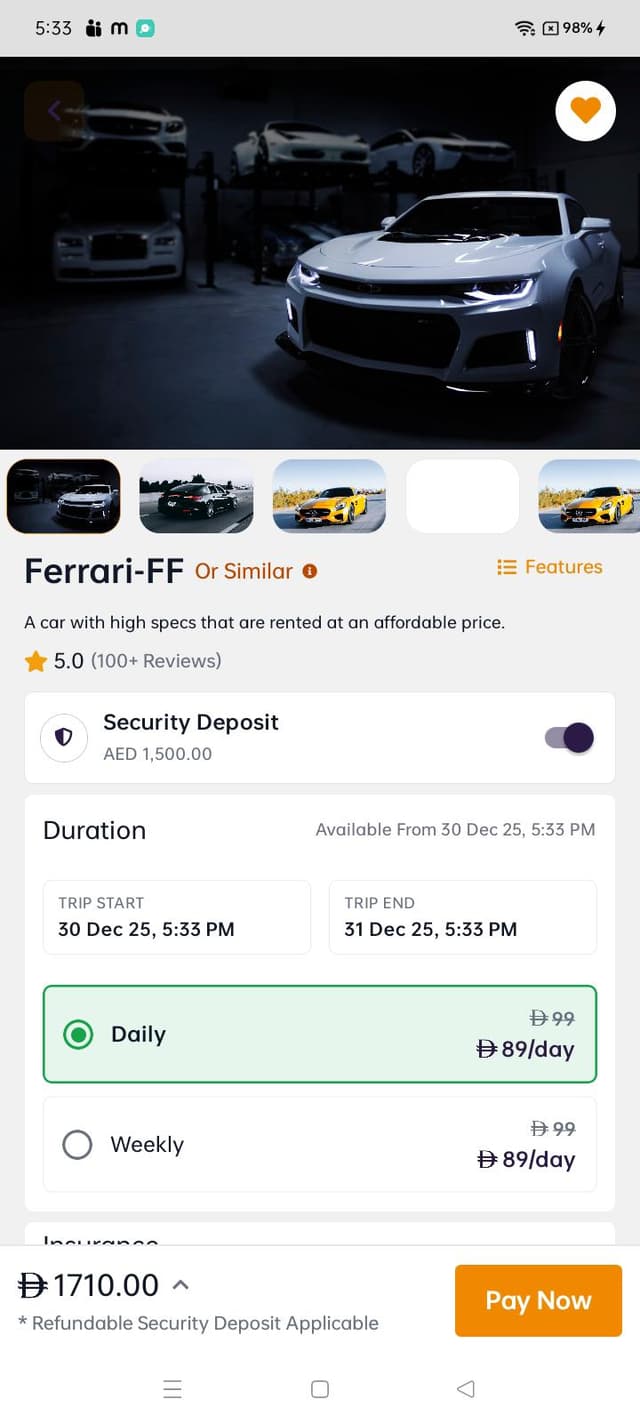This screenshot has height=1422, width=640.
Task: Select the yellow sports car thumbnail
Action: click(x=329, y=496)
